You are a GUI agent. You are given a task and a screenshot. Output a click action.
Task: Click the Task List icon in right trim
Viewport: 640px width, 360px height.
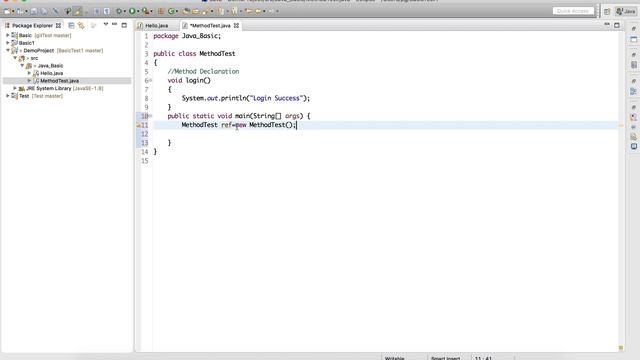tap(633, 65)
